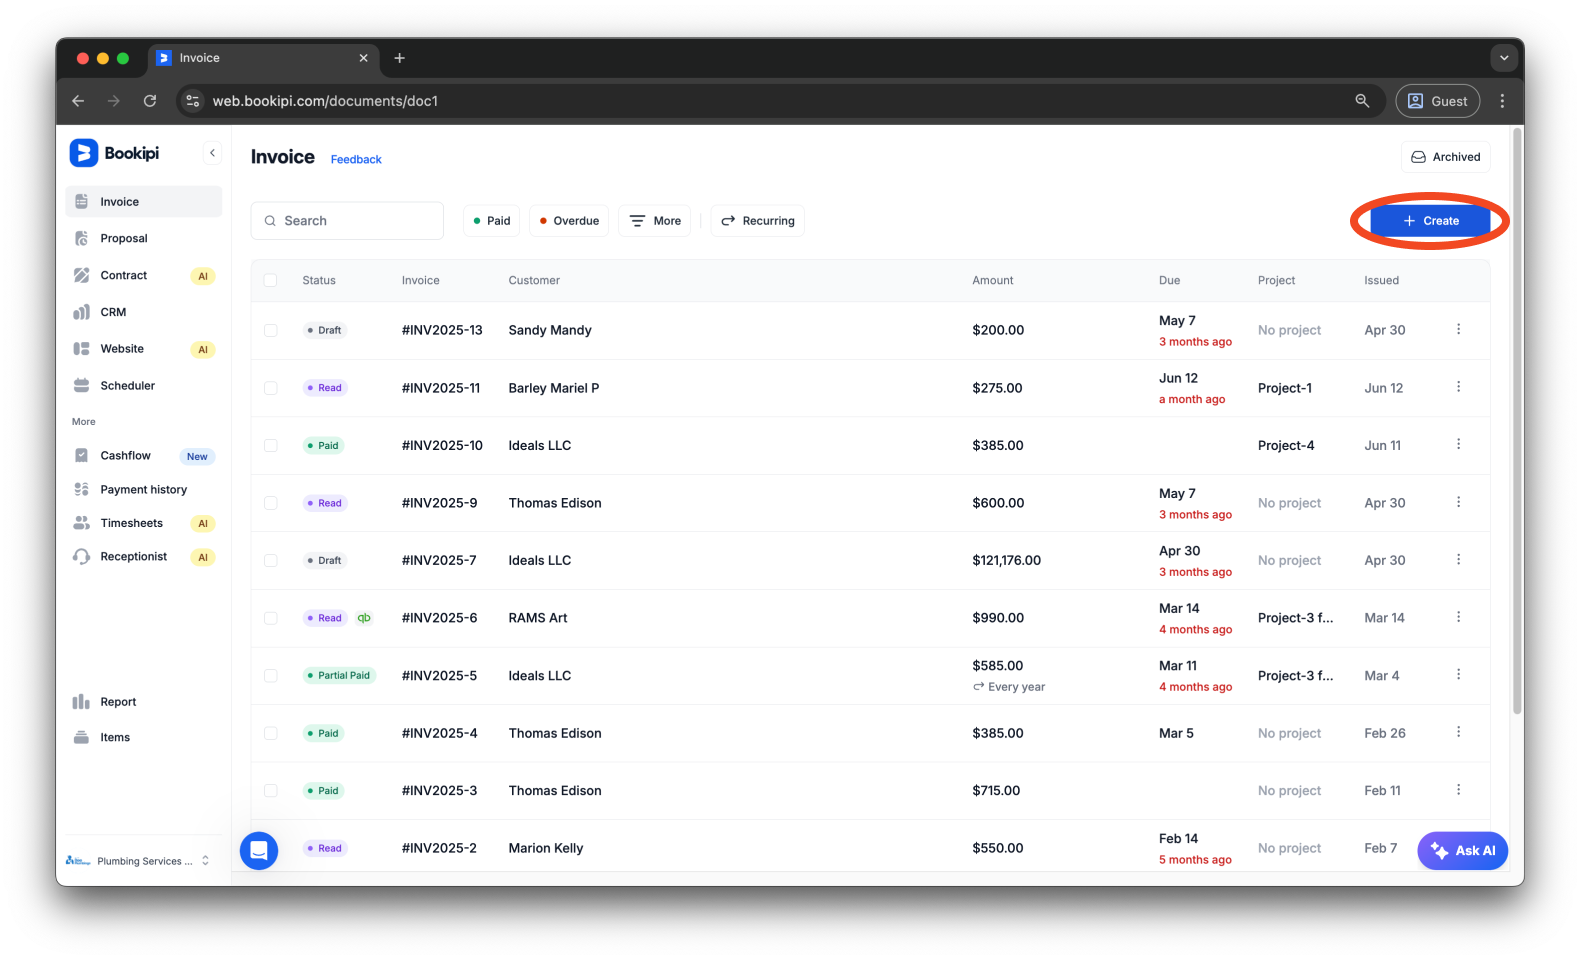Click QuickBooks sync icon on #INV2025-6
Viewport: 1581px width, 960px height.
tap(364, 618)
